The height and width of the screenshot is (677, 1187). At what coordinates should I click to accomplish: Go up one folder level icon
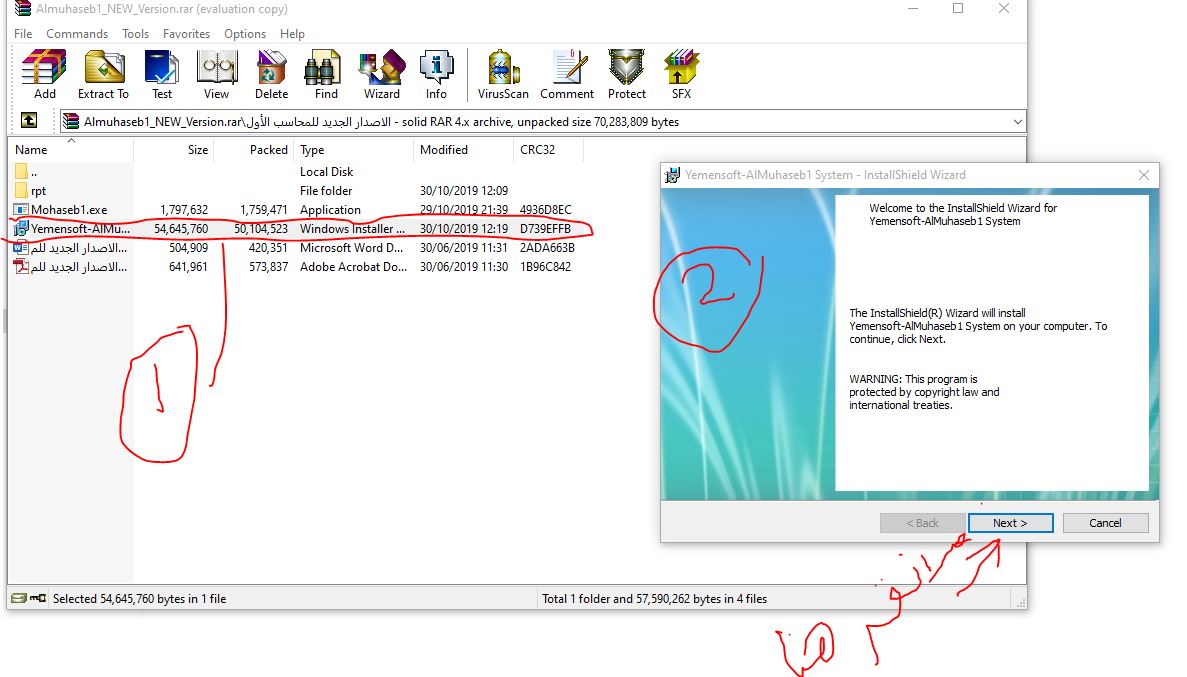click(x=29, y=120)
